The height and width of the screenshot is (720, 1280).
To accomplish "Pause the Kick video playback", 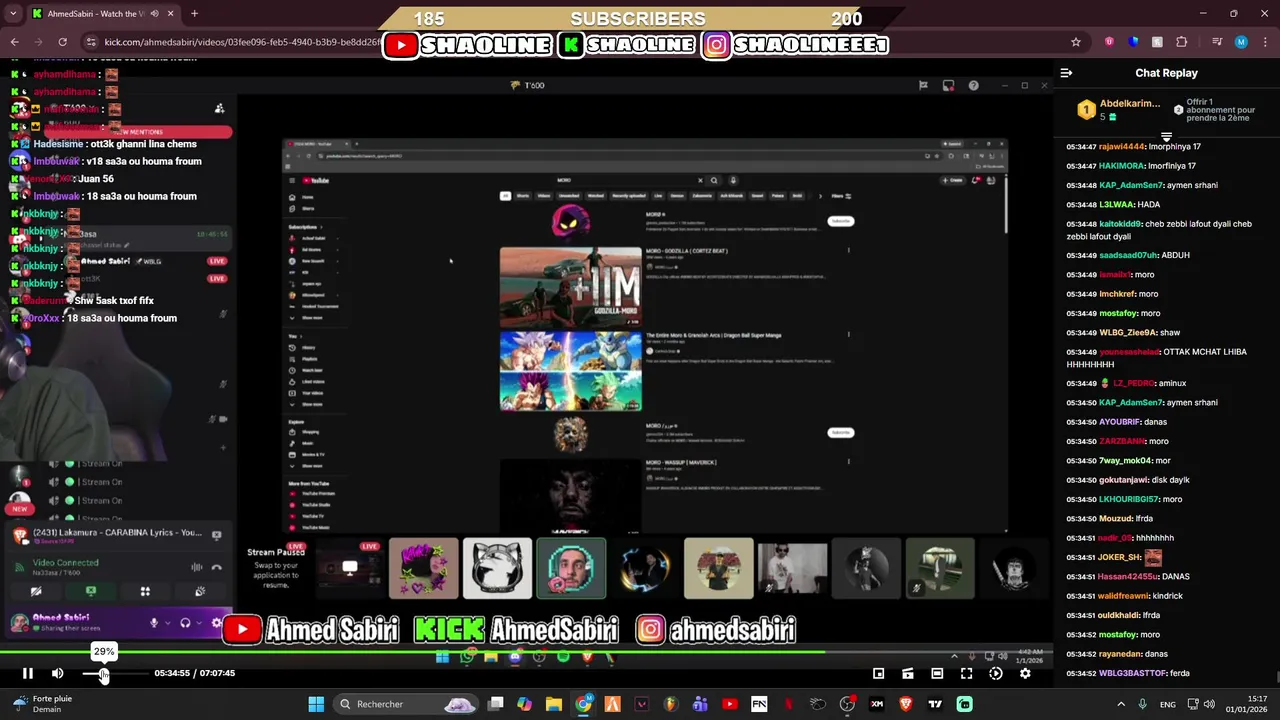I will click(x=28, y=674).
